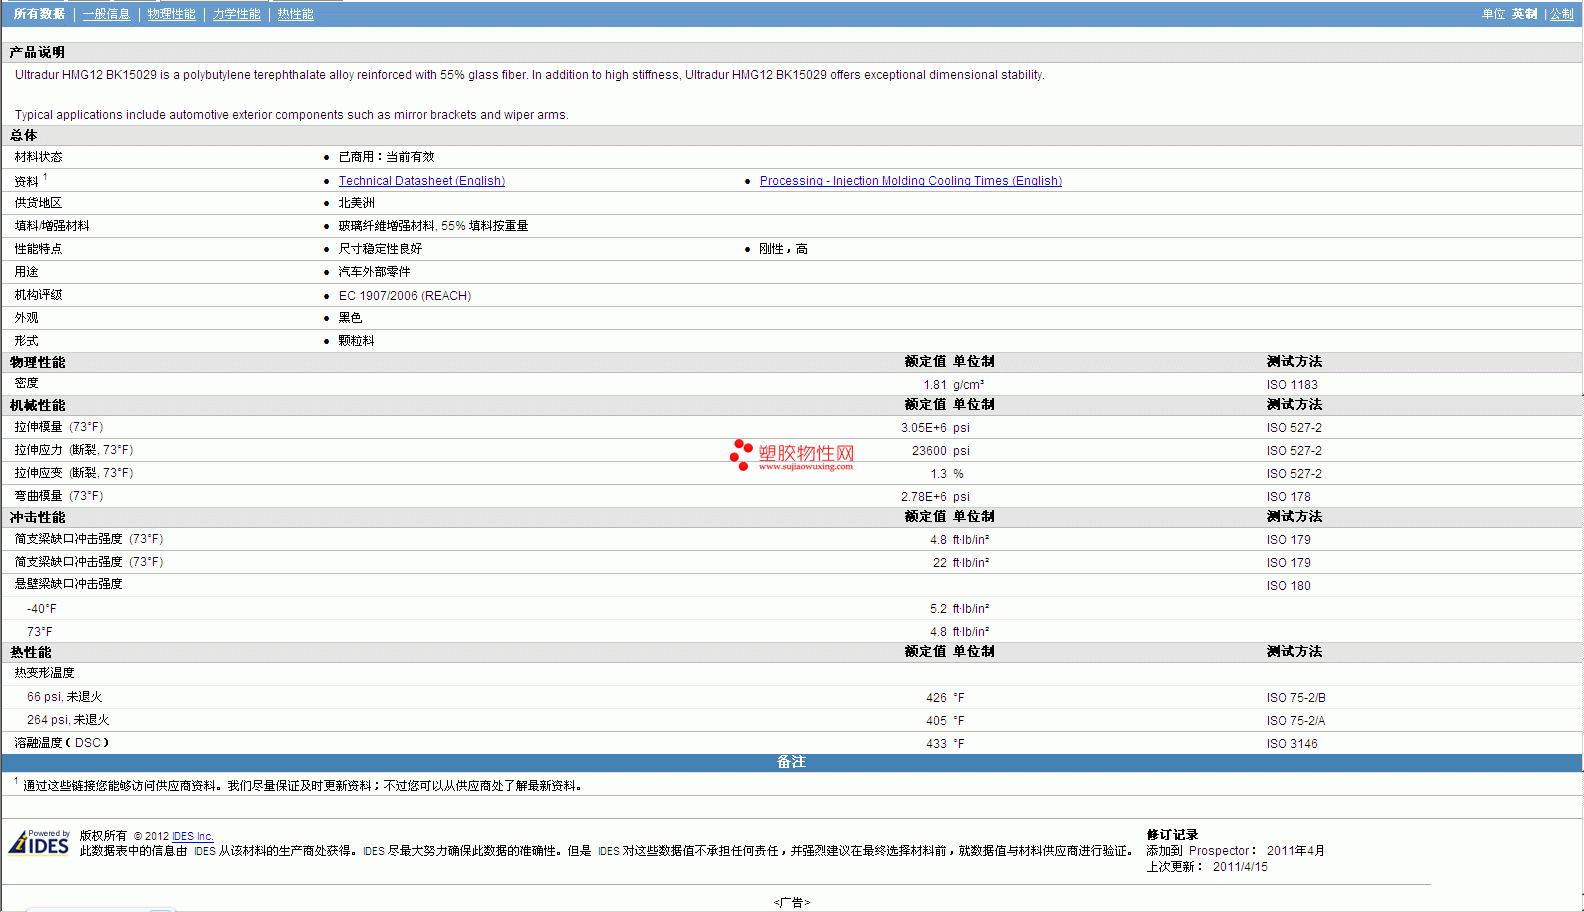Click ISO 178 test method
The height and width of the screenshot is (912, 1584).
click(1288, 497)
